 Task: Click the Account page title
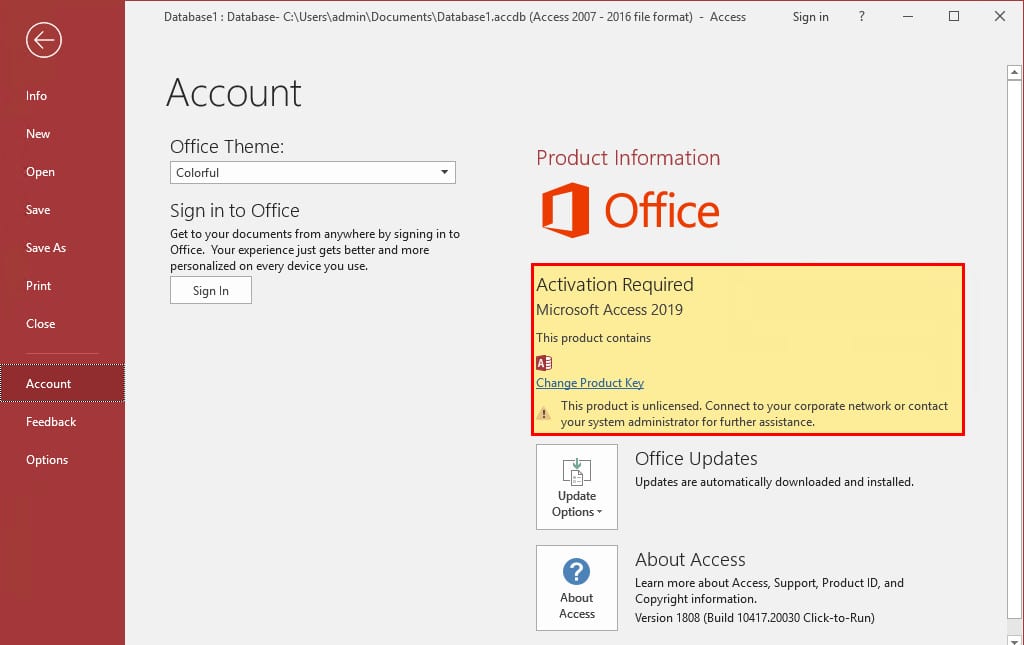click(x=234, y=93)
